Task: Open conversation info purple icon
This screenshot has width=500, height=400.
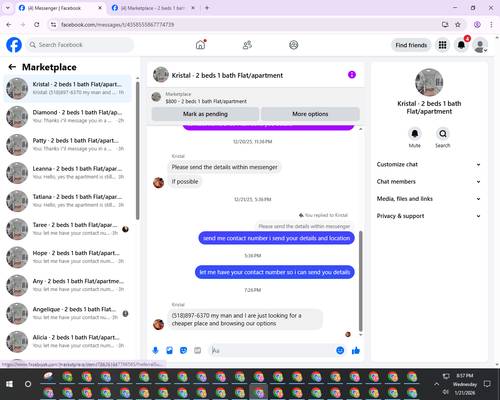Action: [352, 75]
